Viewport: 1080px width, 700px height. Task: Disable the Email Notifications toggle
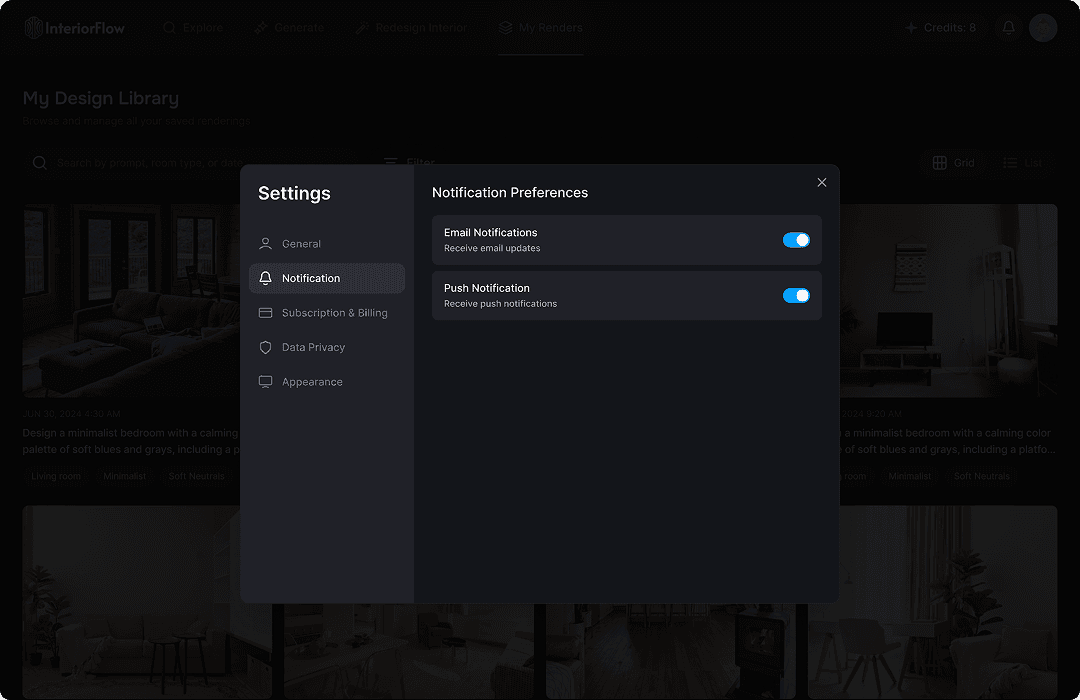(796, 240)
